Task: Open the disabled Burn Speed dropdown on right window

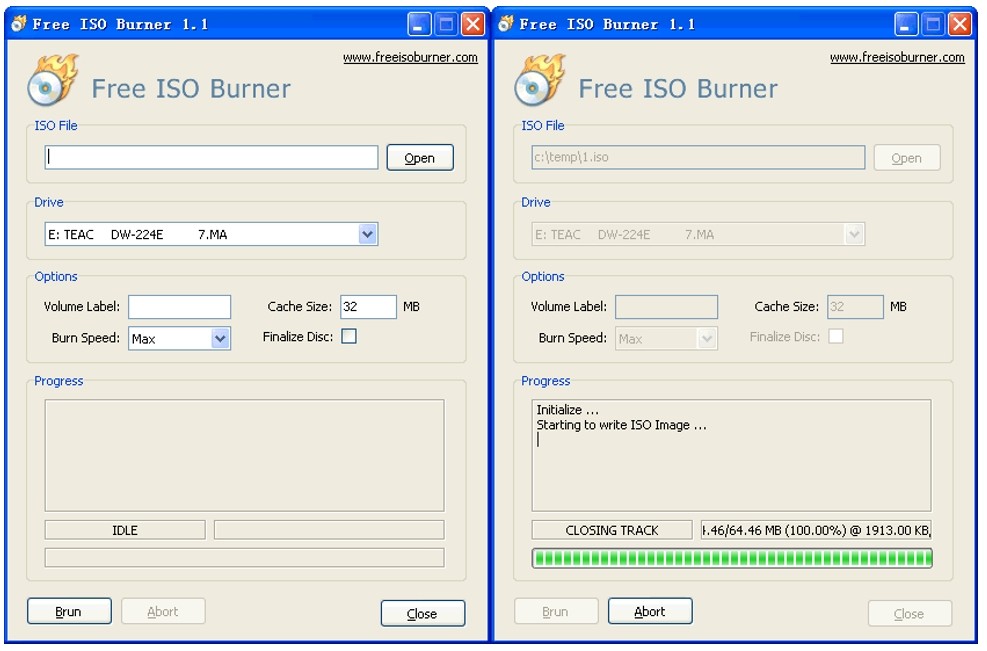Action: (708, 339)
